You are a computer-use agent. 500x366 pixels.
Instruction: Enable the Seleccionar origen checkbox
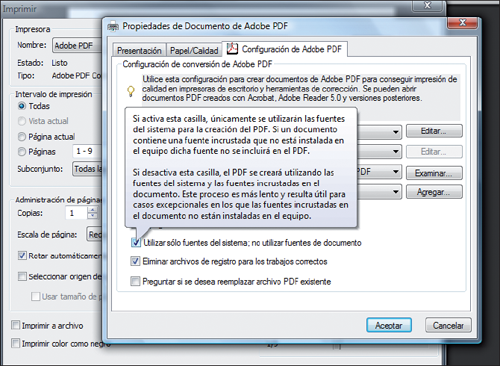22,276
